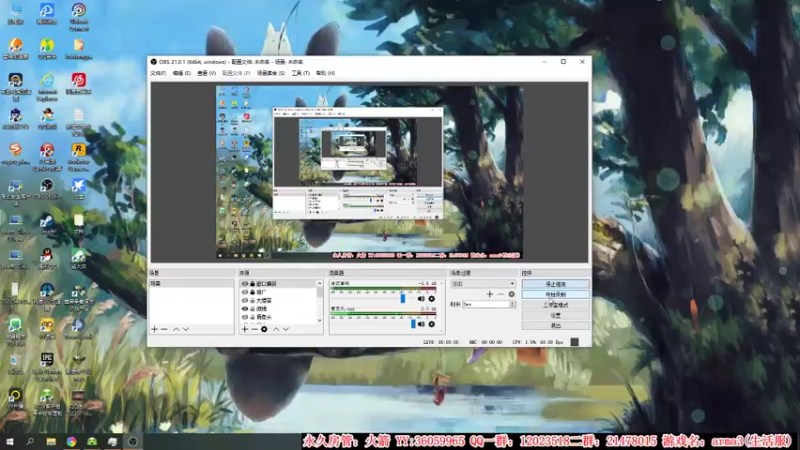The height and width of the screenshot is (450, 800).
Task: Click the transition duration input field
Action: coord(486,304)
